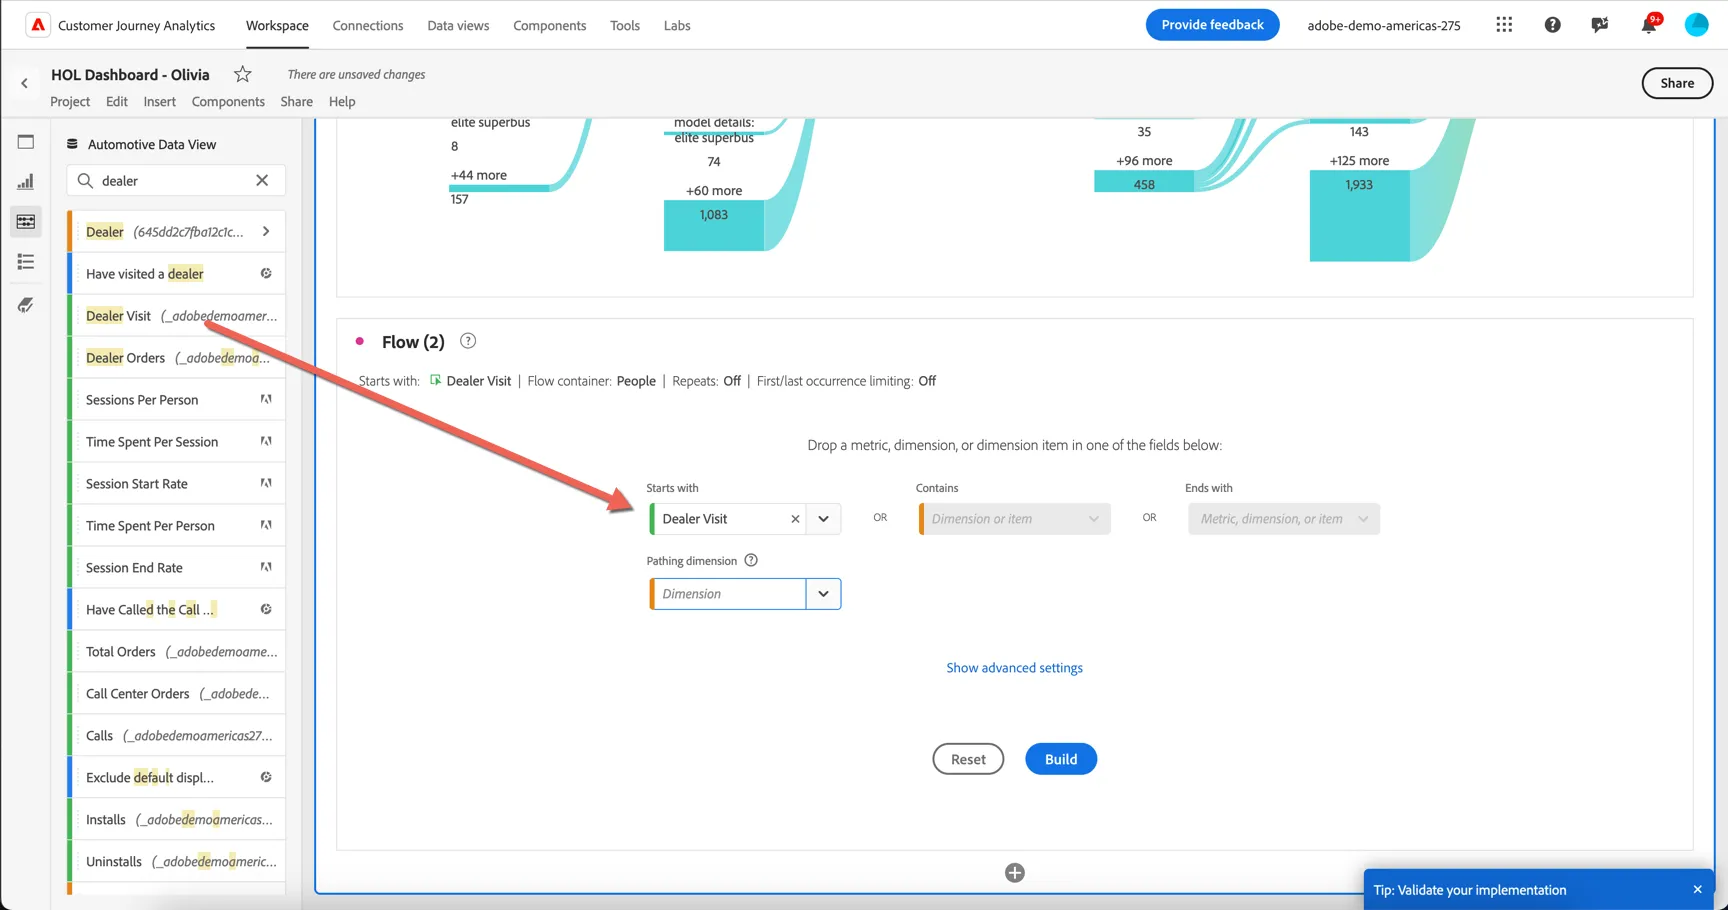Click the pink dot beside Flow (2)

[x=360, y=342]
